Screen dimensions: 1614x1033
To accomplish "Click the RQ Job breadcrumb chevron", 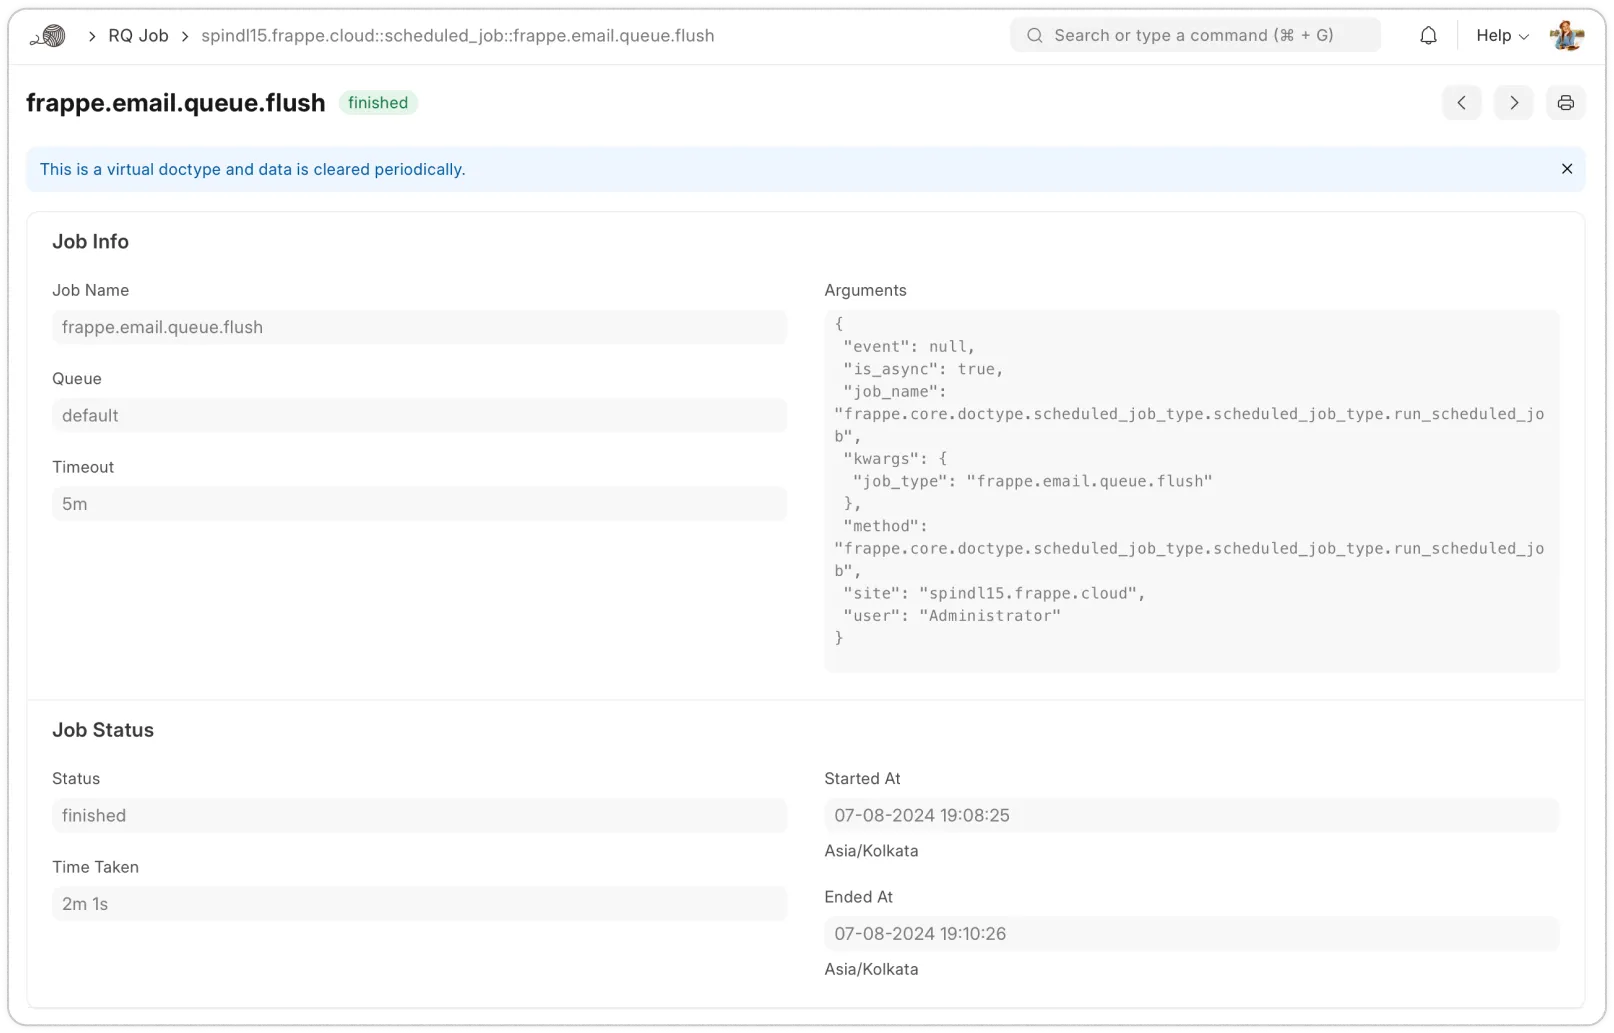I will [185, 35].
